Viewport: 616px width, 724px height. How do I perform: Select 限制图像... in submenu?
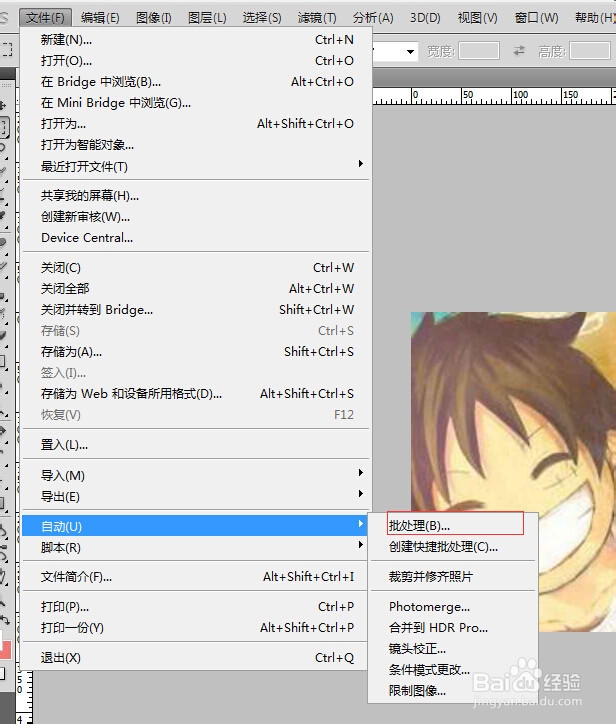(x=453, y=691)
